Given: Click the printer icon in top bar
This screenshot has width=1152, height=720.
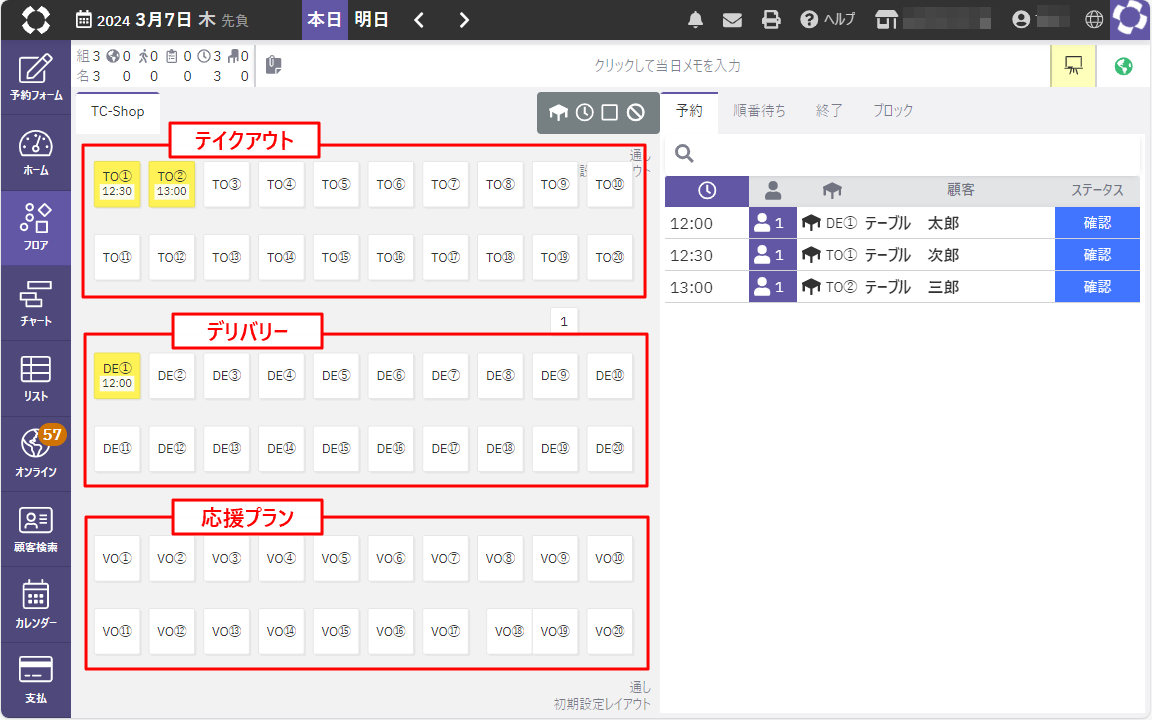Looking at the screenshot, I should click(770, 20).
